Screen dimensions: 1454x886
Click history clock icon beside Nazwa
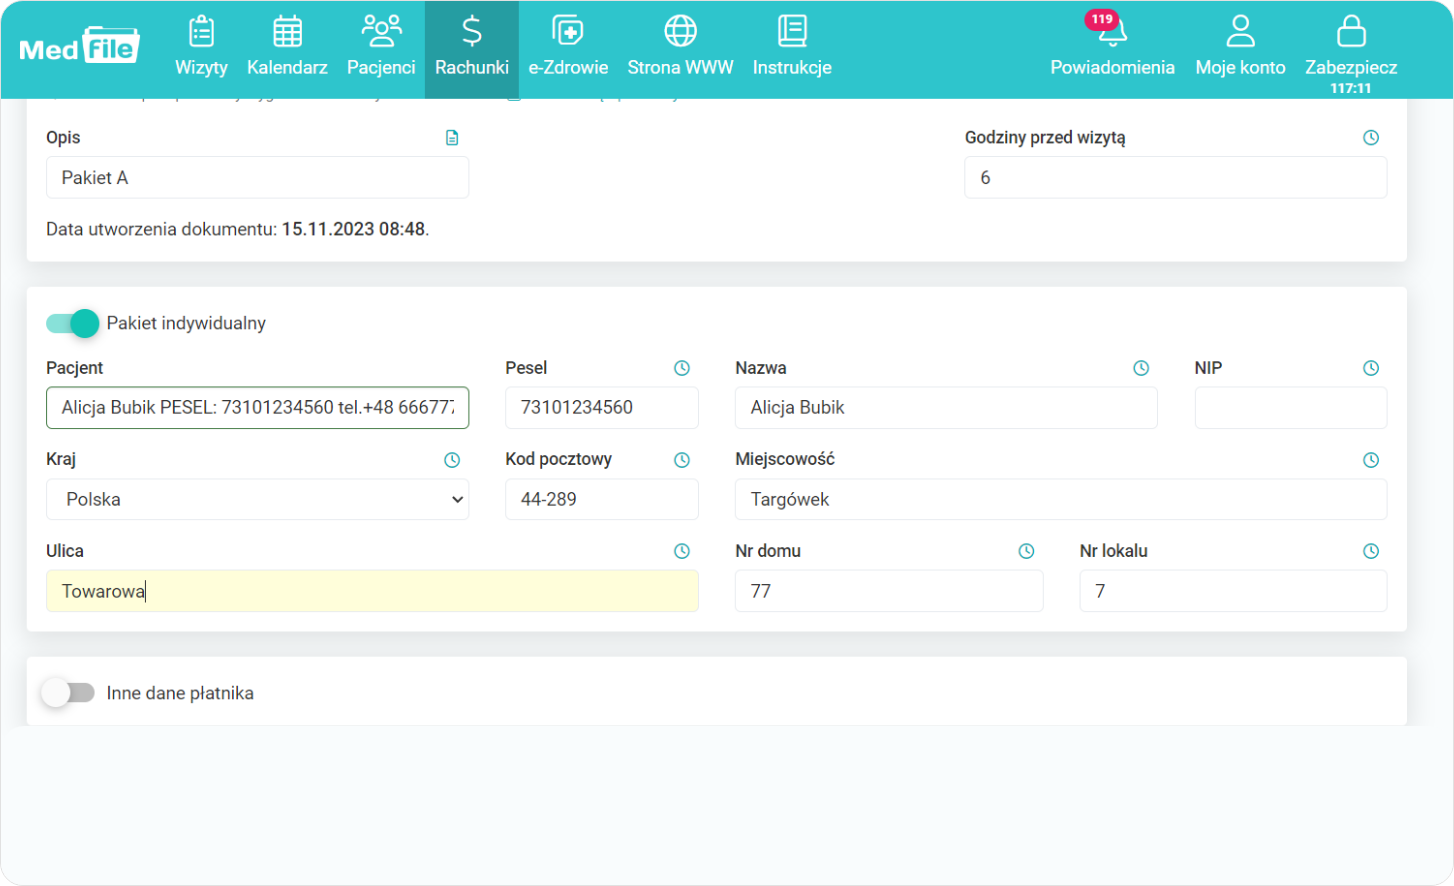[x=1141, y=368]
